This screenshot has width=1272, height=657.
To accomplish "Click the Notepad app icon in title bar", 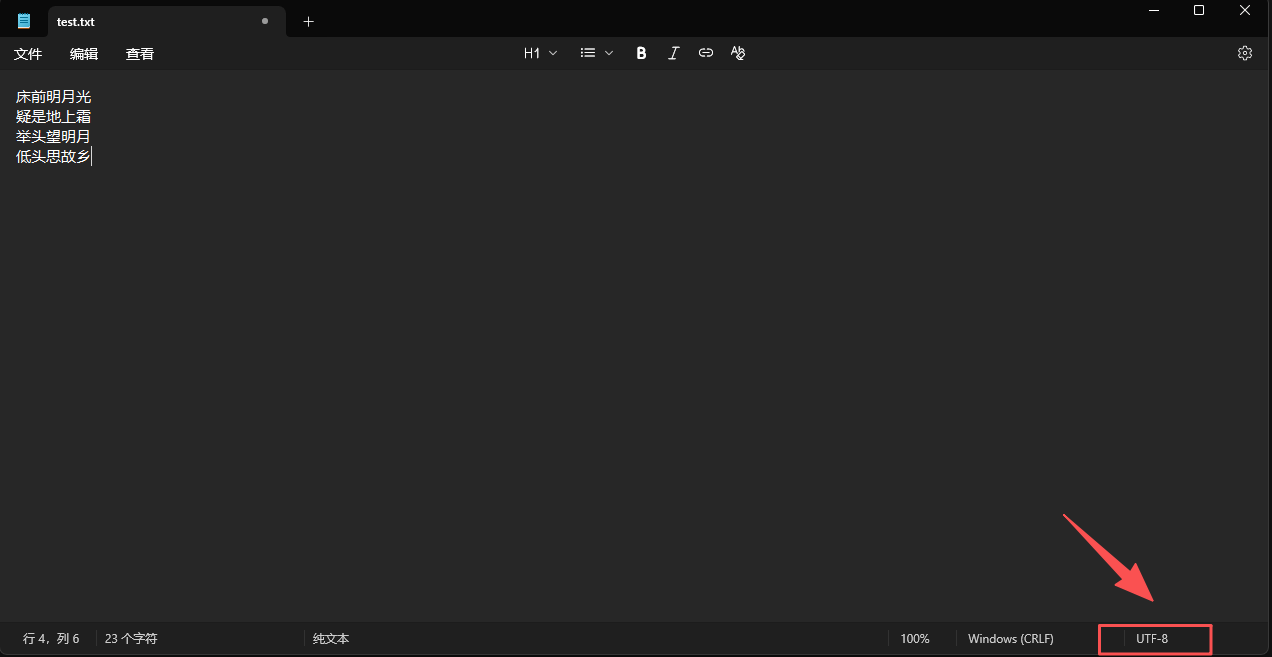I will tap(24, 21).
